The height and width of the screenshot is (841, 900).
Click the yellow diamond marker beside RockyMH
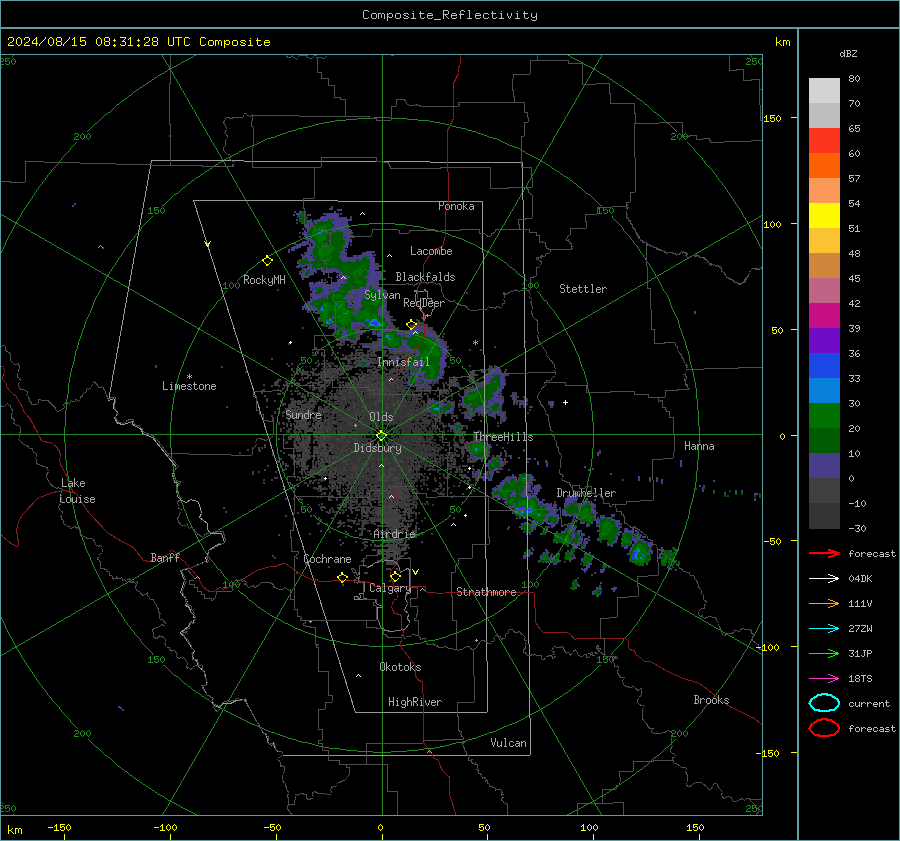(267, 261)
